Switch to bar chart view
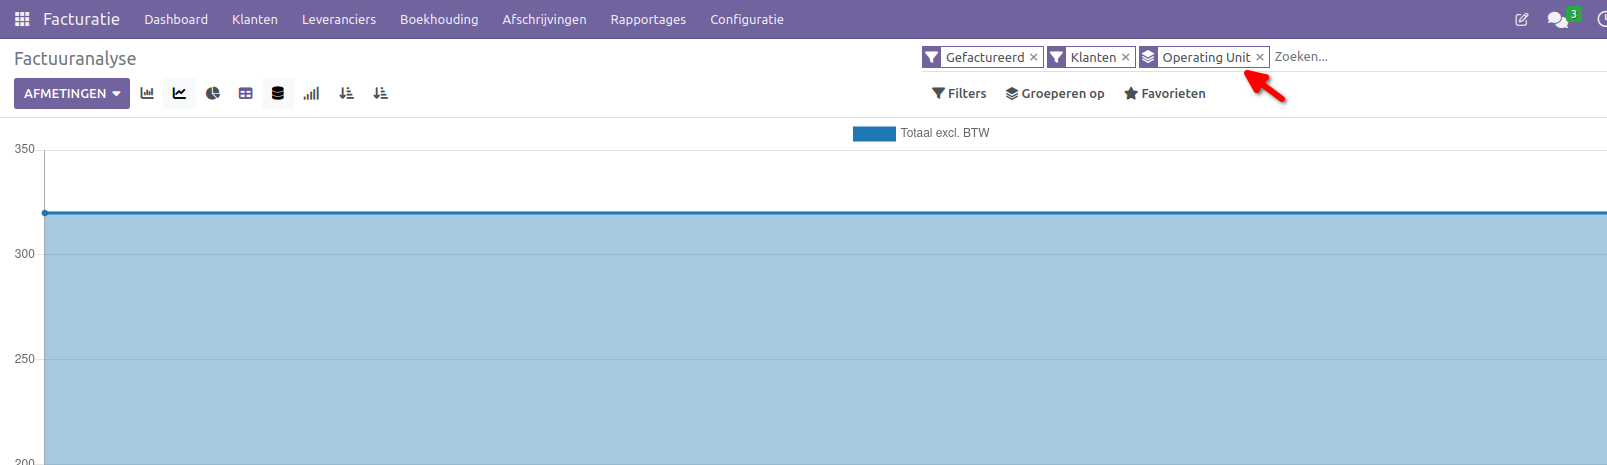This screenshot has width=1607, height=465. click(x=147, y=93)
